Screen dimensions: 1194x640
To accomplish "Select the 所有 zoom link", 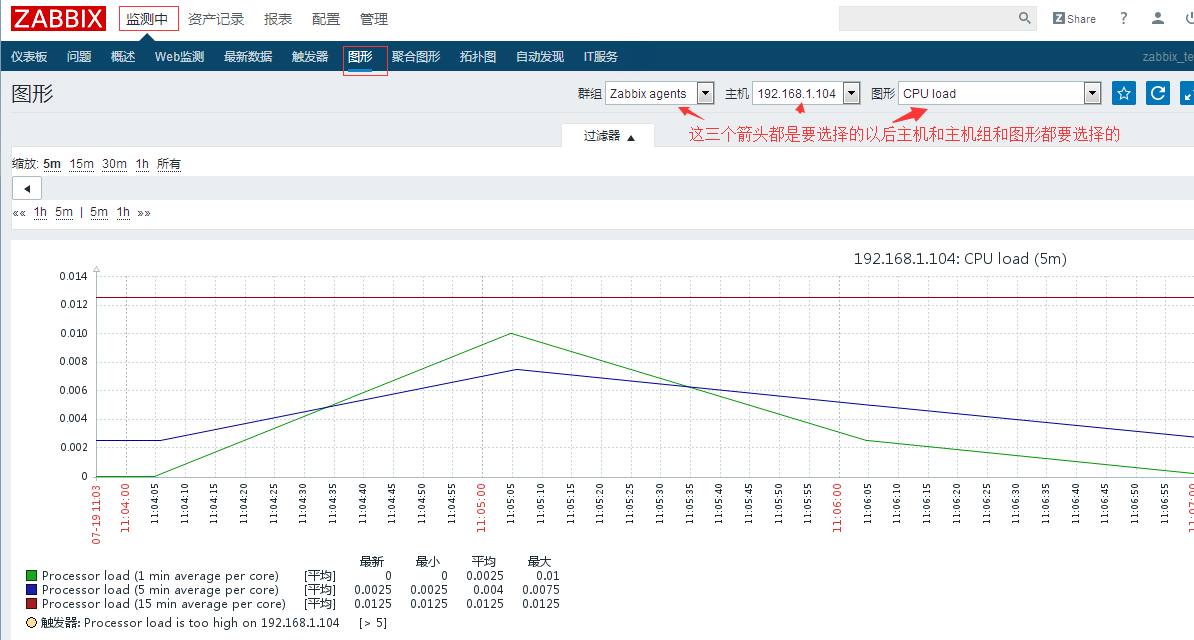I will pyautogui.click(x=169, y=164).
